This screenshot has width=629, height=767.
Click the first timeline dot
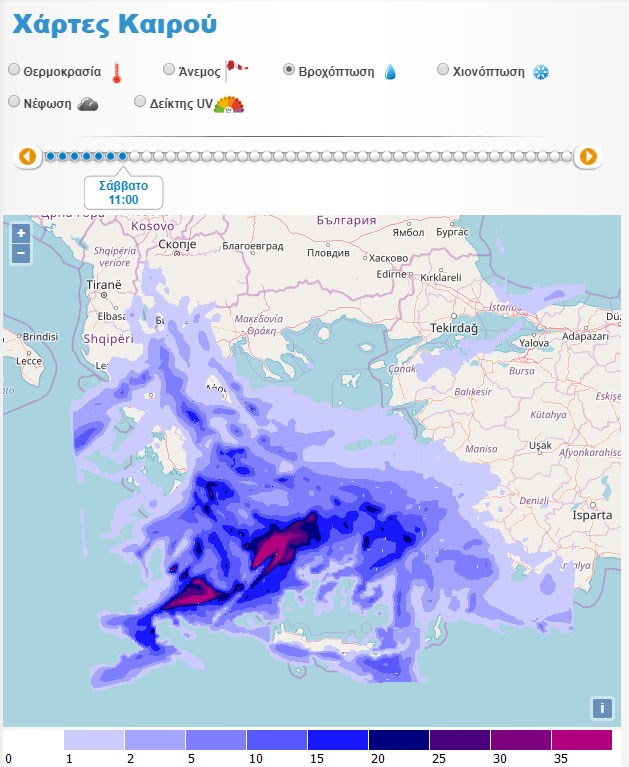click(x=50, y=157)
